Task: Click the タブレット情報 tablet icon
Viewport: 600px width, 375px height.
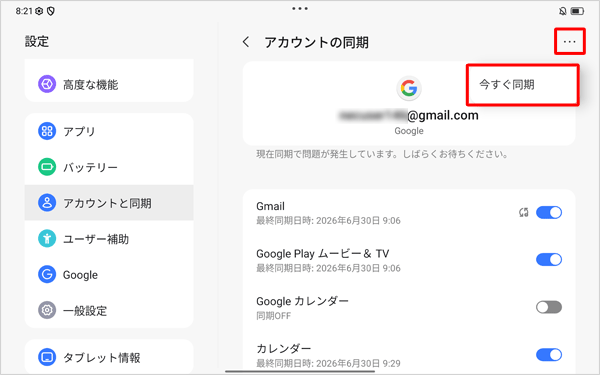Action: pos(47,357)
